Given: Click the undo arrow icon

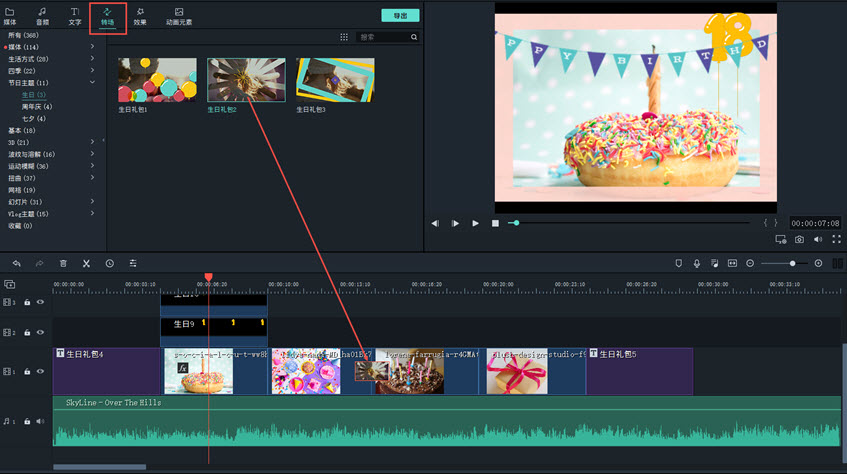Looking at the screenshot, I should [17, 263].
